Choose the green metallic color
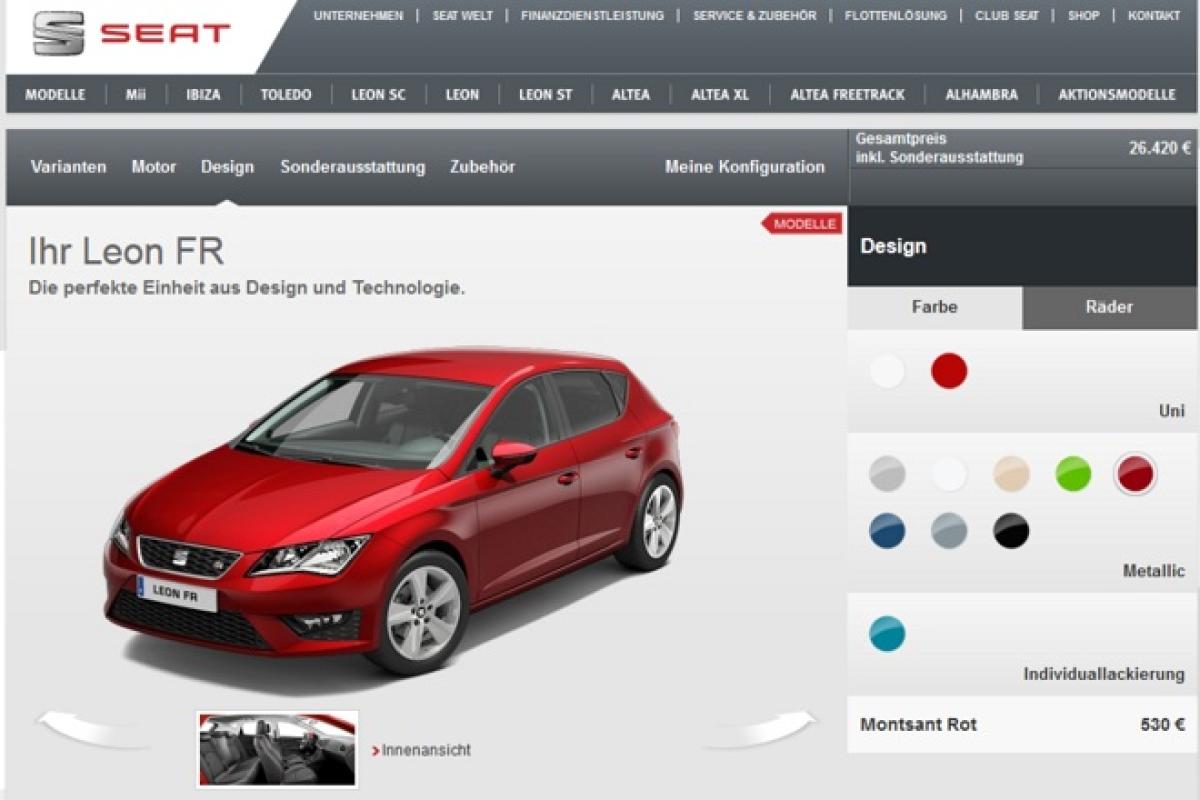 tap(1073, 473)
